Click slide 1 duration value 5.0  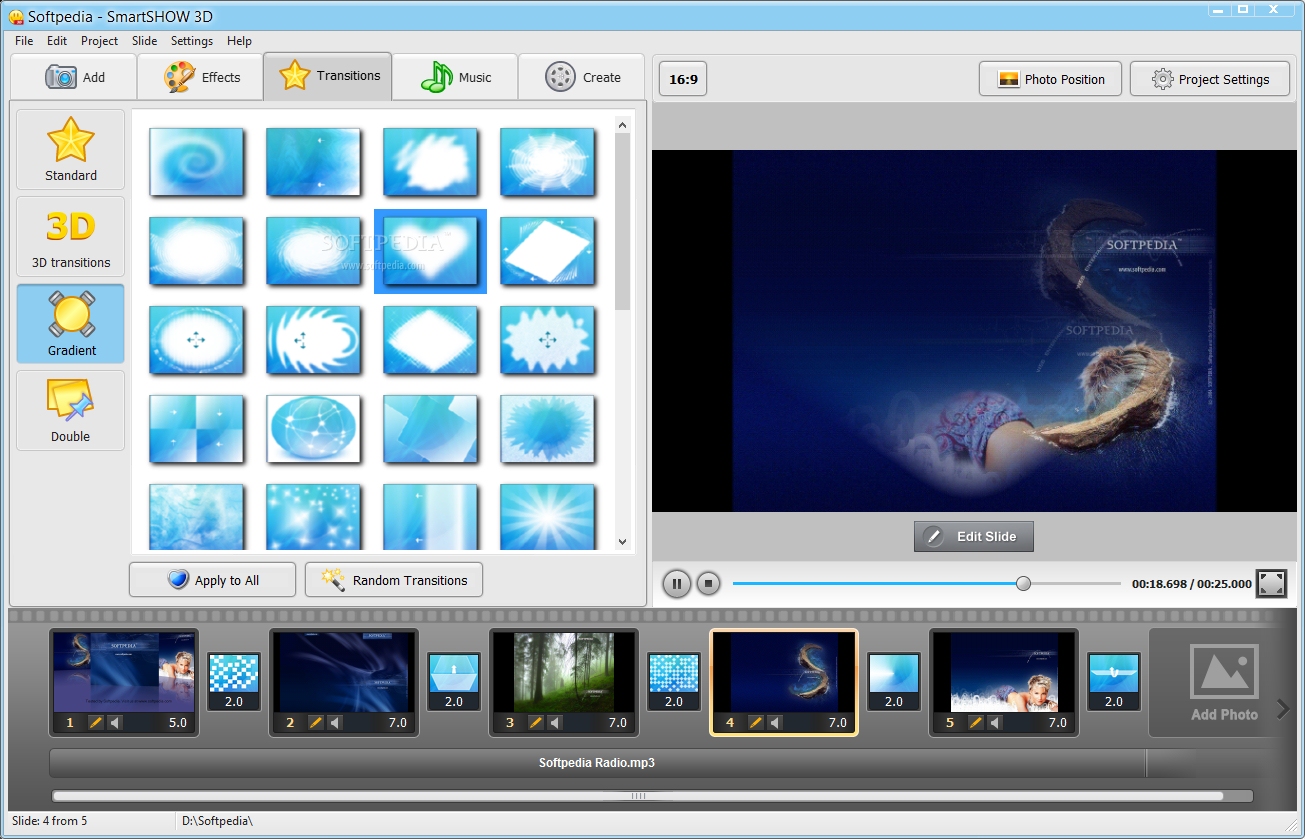pyautogui.click(x=178, y=722)
